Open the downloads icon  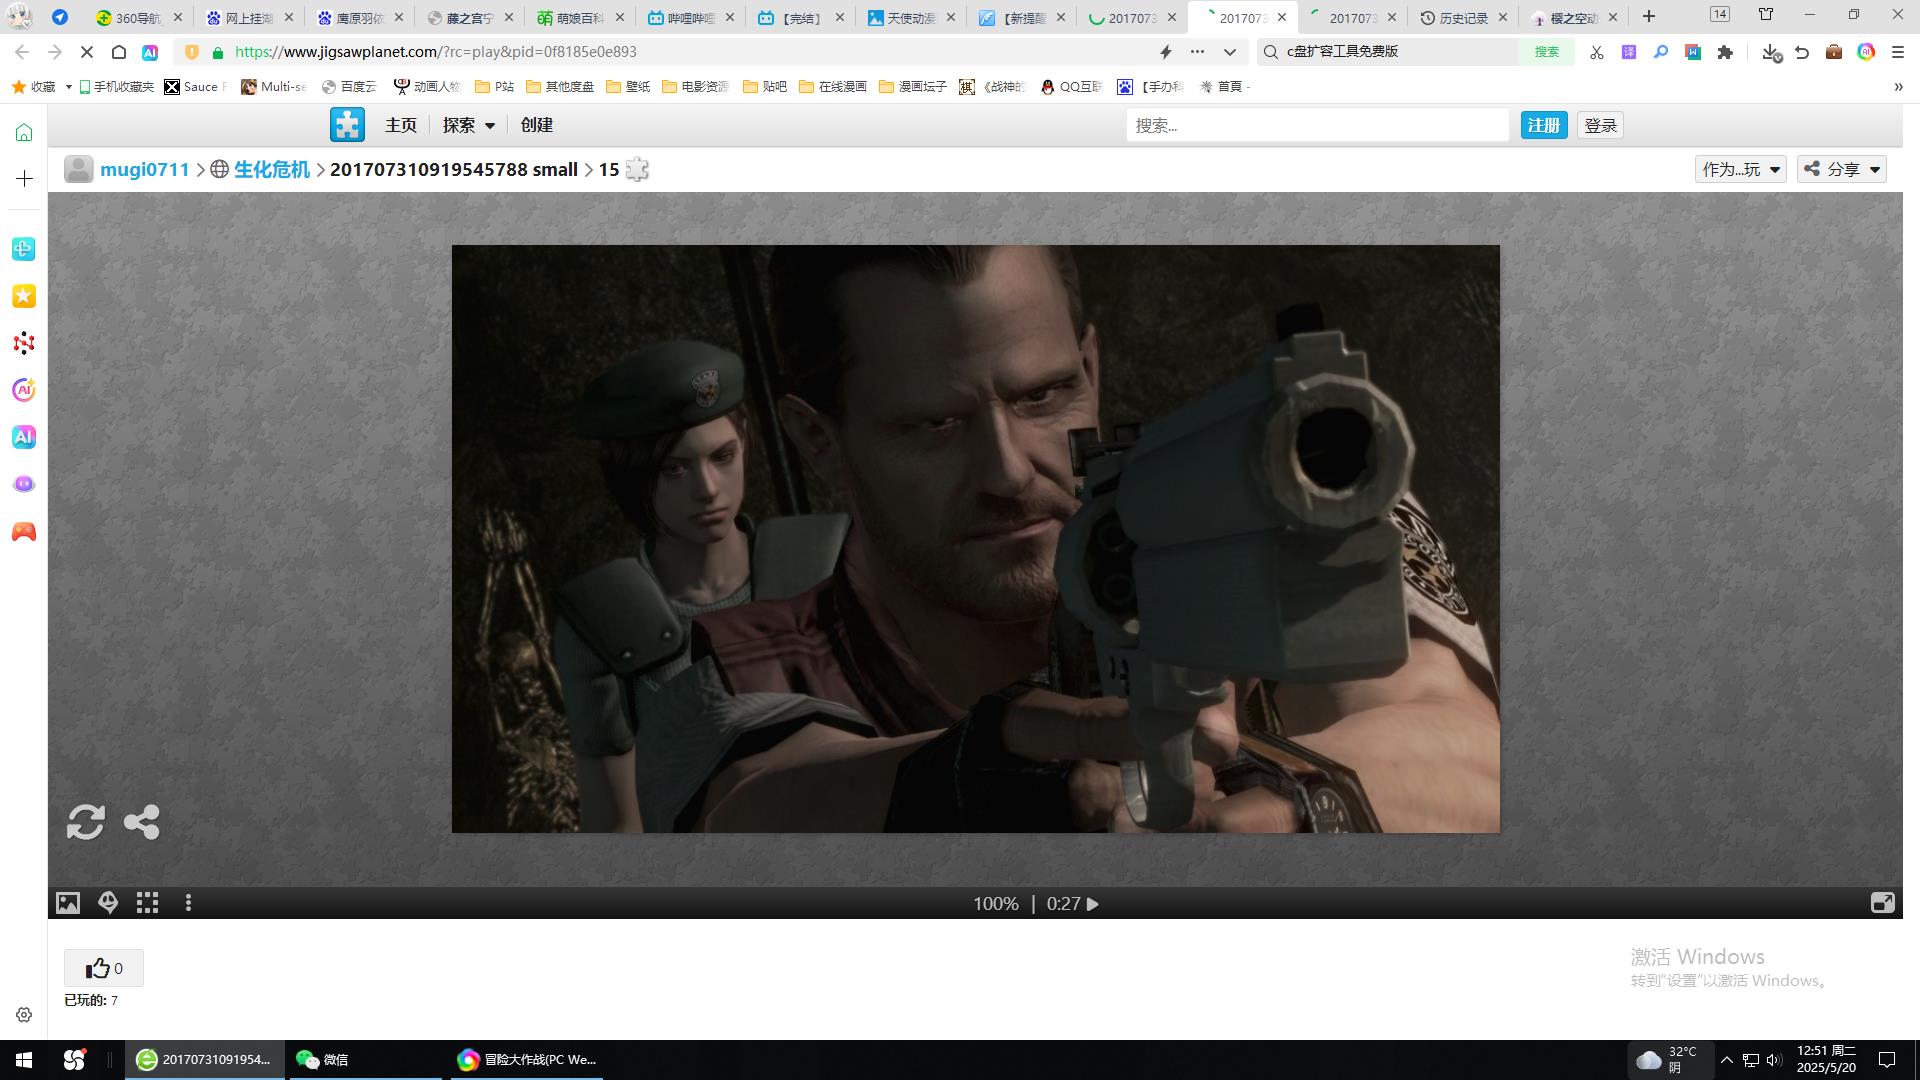(x=1771, y=52)
